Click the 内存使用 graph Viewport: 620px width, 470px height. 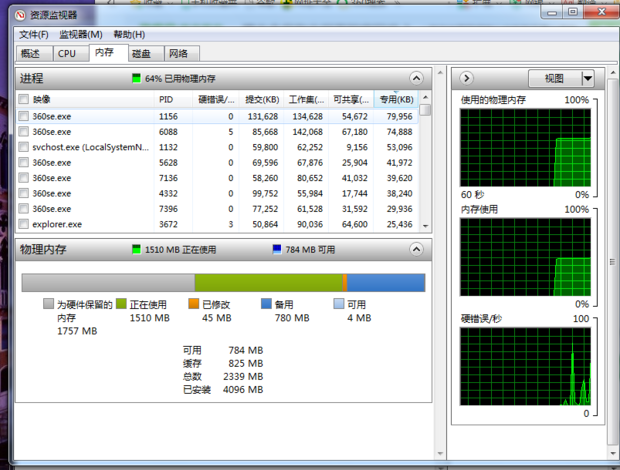[525, 257]
